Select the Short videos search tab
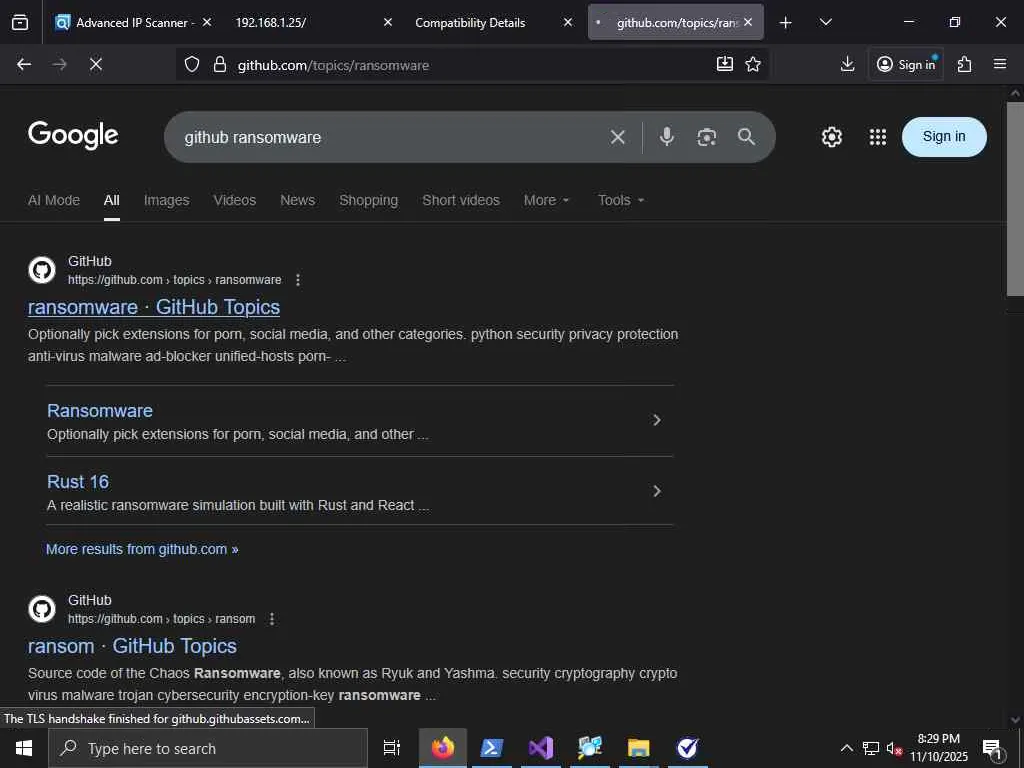Image resolution: width=1024 pixels, height=768 pixels. tap(460, 200)
